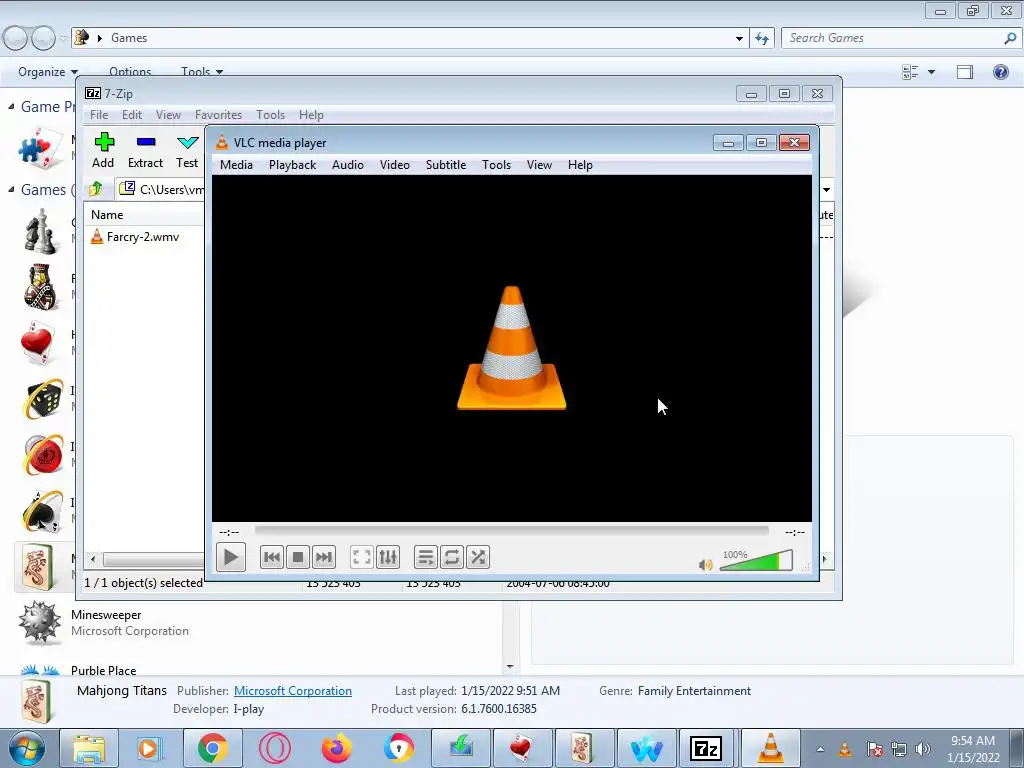Adjust the VLC volume slider
This screenshot has height=768, width=1024.
pyautogui.click(x=756, y=562)
